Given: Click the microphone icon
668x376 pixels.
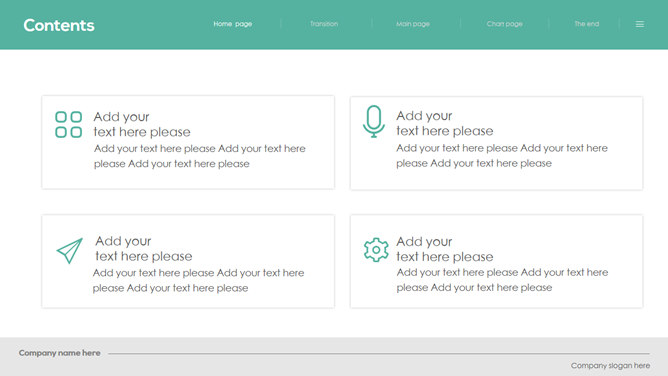Looking at the screenshot, I should tap(374, 121).
